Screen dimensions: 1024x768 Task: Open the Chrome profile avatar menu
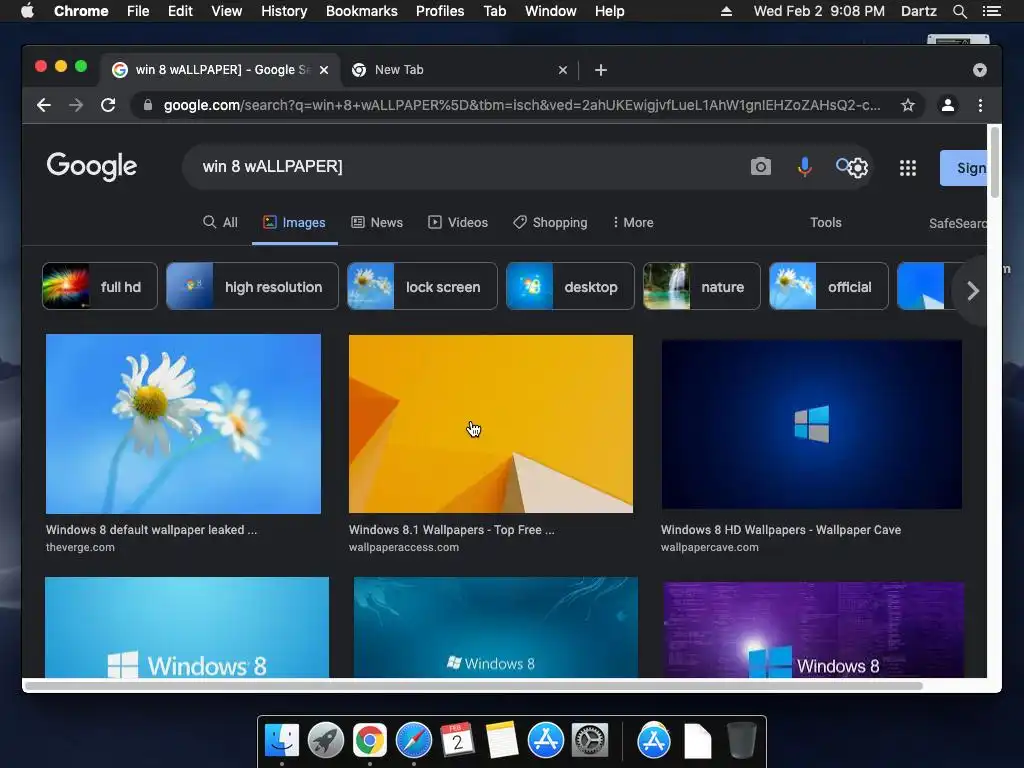[948, 105]
